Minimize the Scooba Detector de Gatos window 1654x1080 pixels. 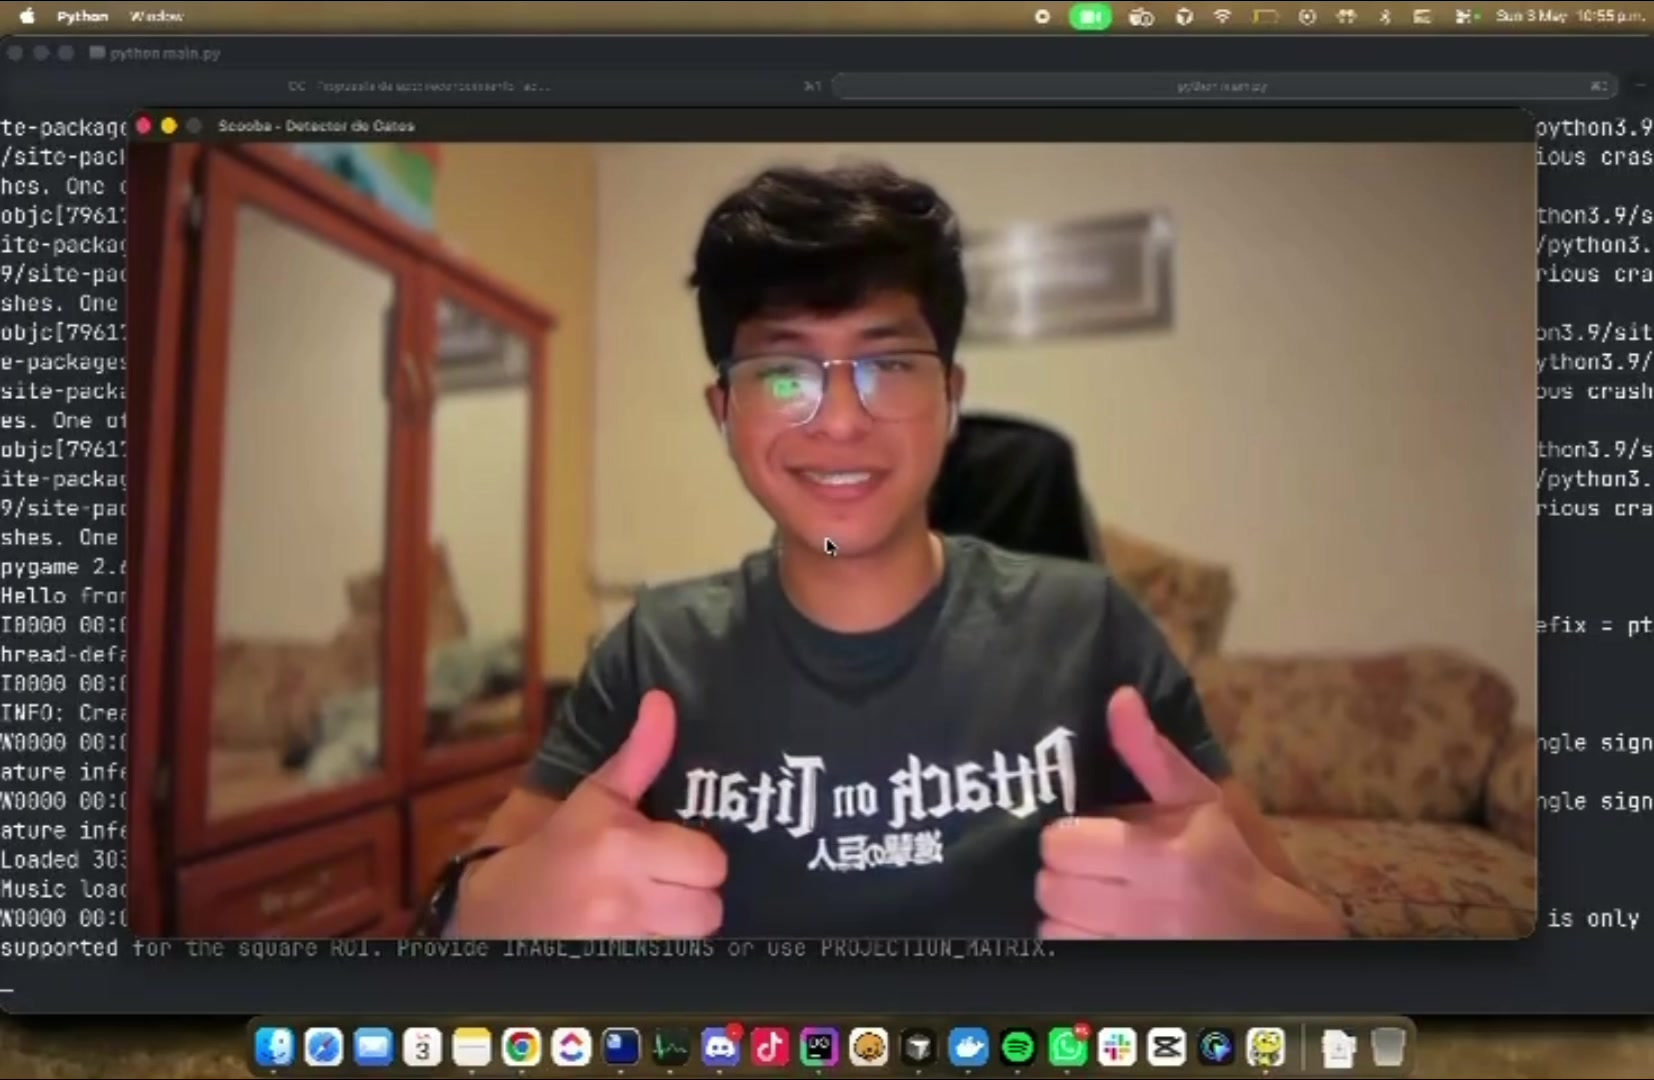[169, 126]
